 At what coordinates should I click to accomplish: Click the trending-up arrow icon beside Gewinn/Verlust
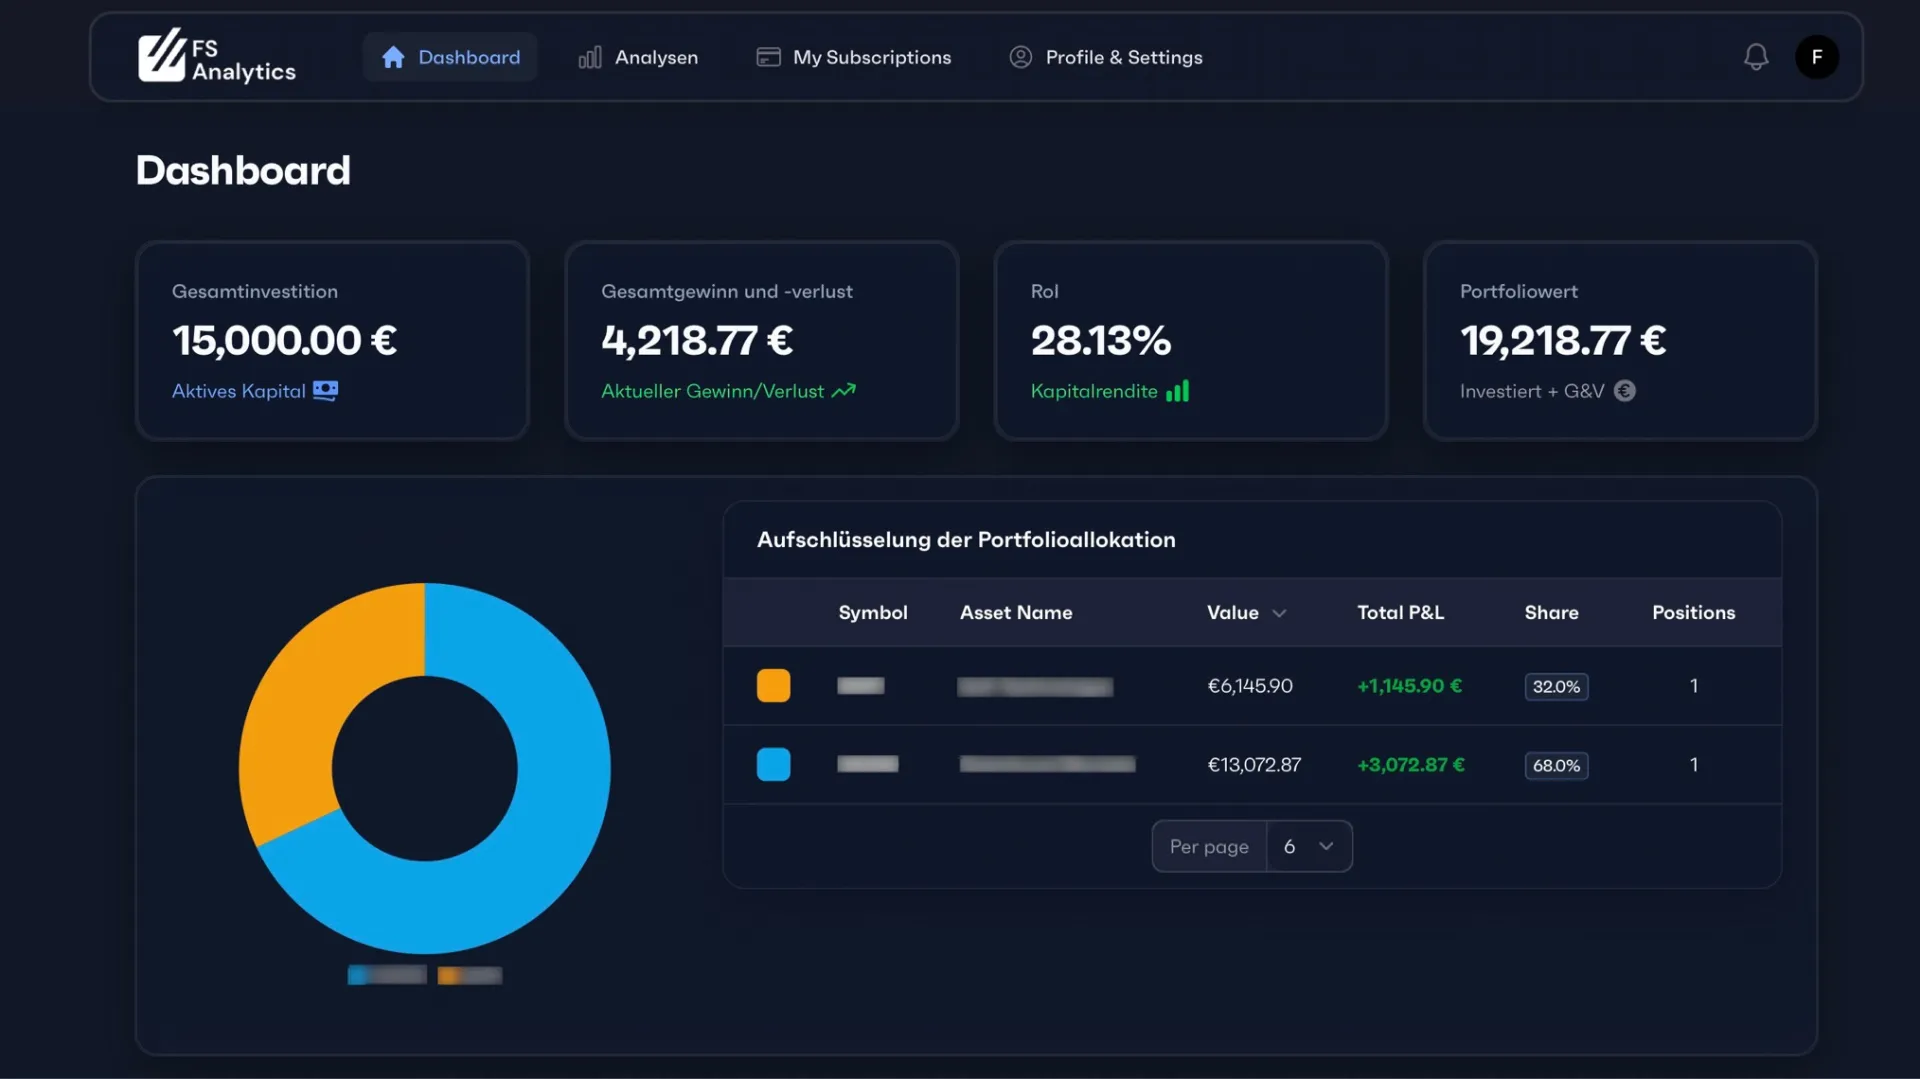tap(844, 391)
